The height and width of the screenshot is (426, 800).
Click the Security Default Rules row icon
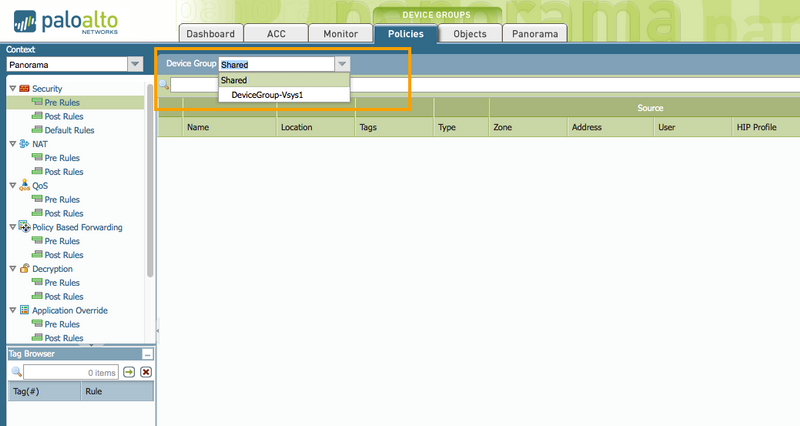(37, 130)
